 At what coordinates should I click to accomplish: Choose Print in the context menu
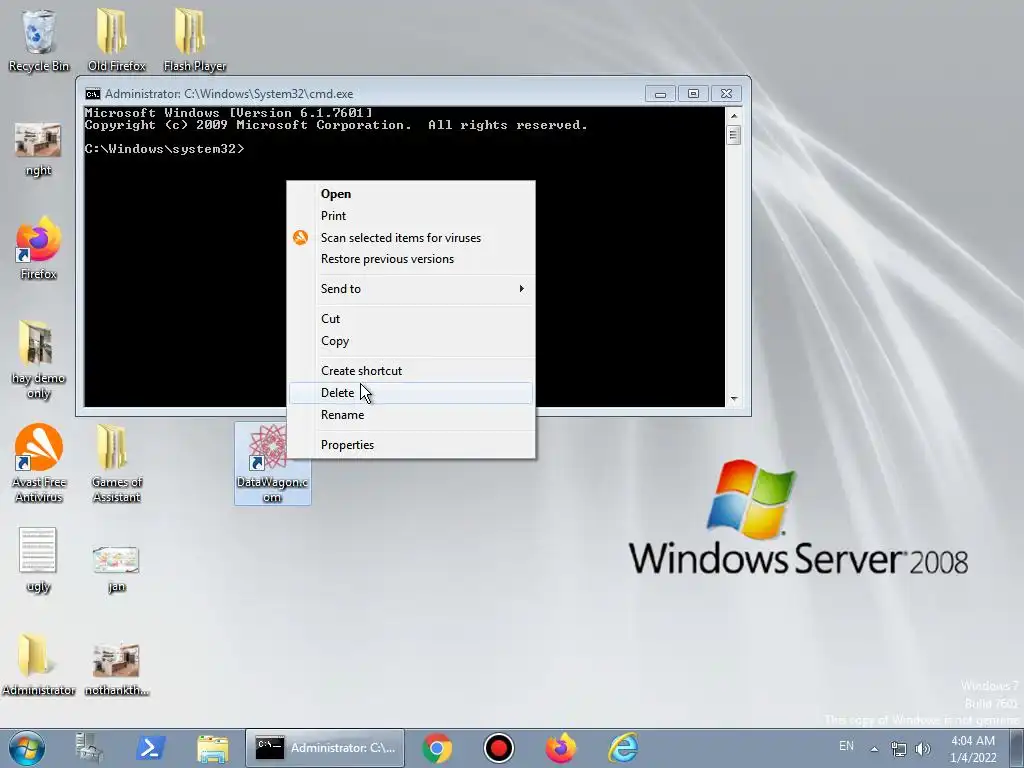tap(411, 216)
